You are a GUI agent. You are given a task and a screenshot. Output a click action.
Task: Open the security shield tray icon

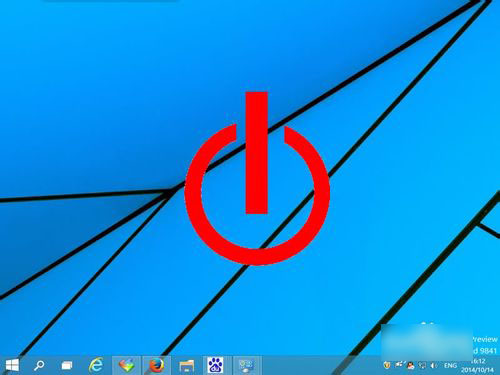pos(387,365)
